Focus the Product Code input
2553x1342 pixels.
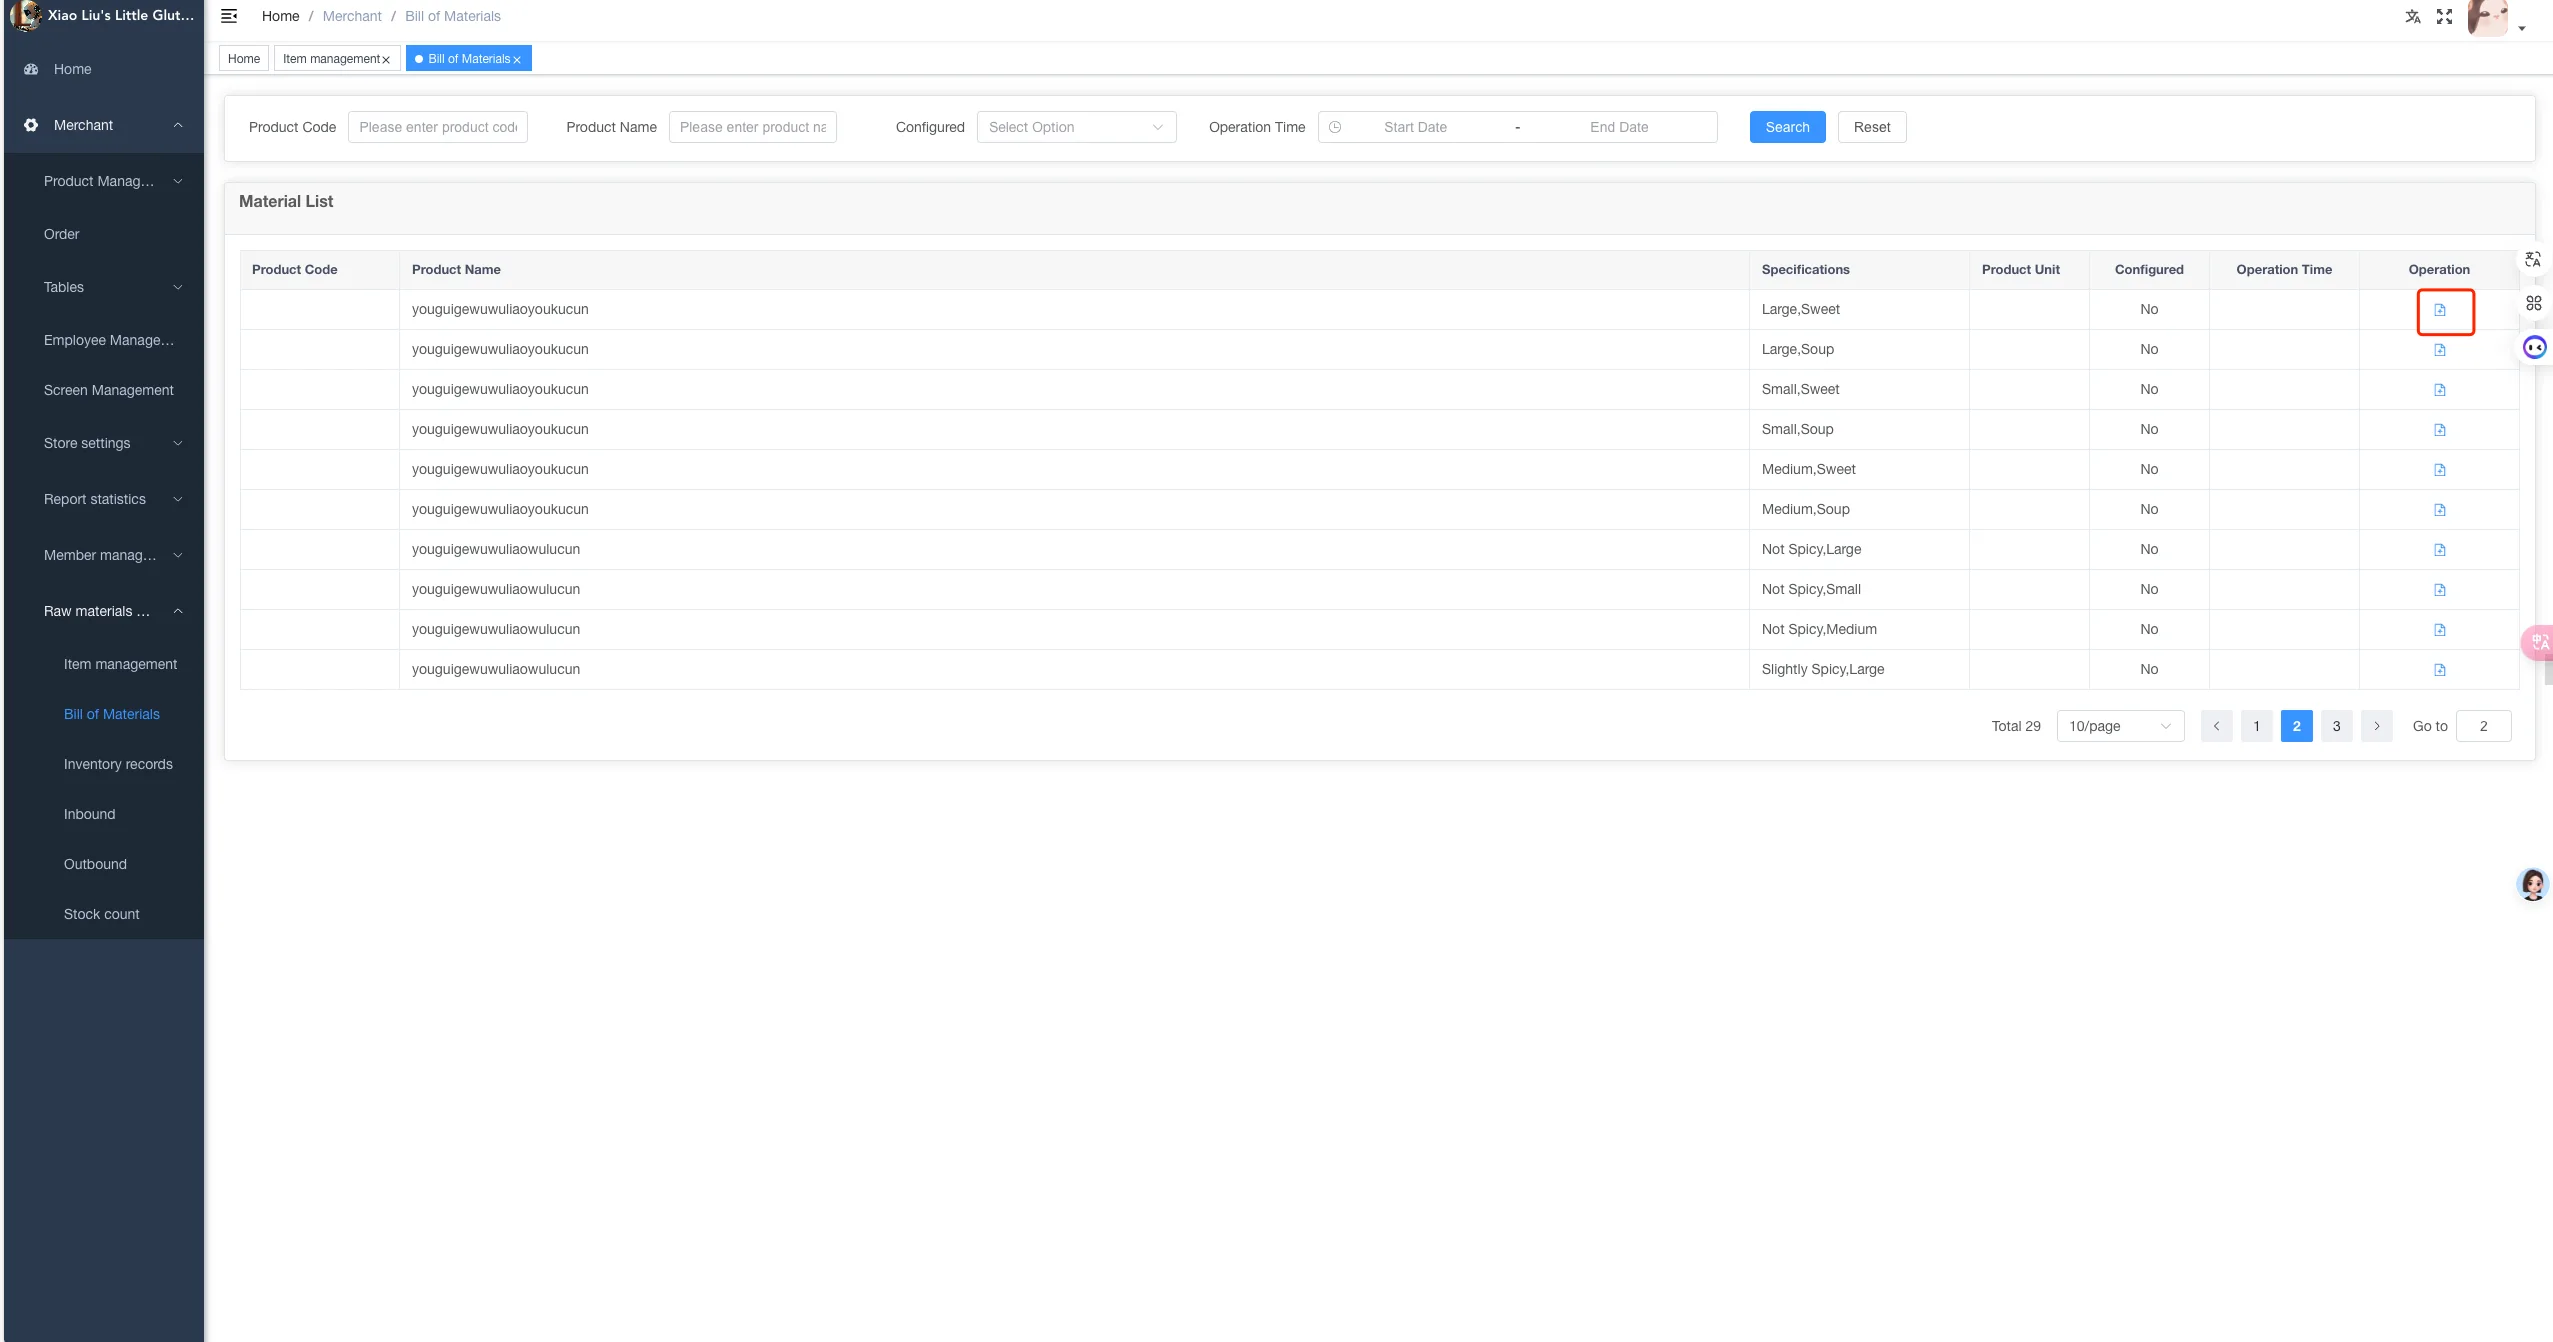(437, 127)
